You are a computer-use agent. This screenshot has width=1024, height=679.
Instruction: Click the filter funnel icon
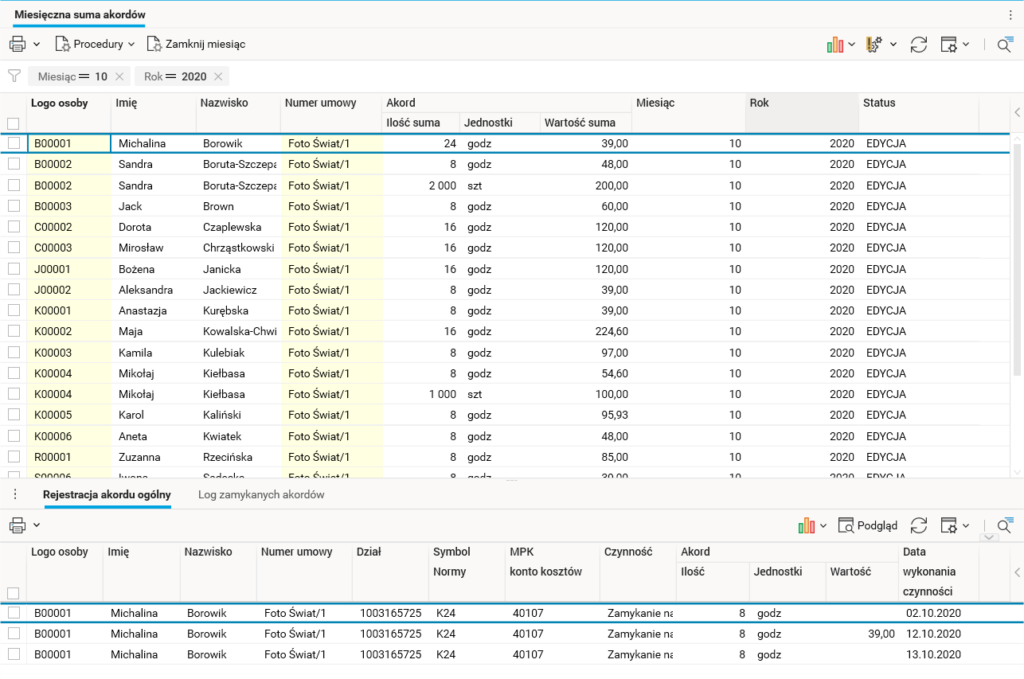click(14, 76)
